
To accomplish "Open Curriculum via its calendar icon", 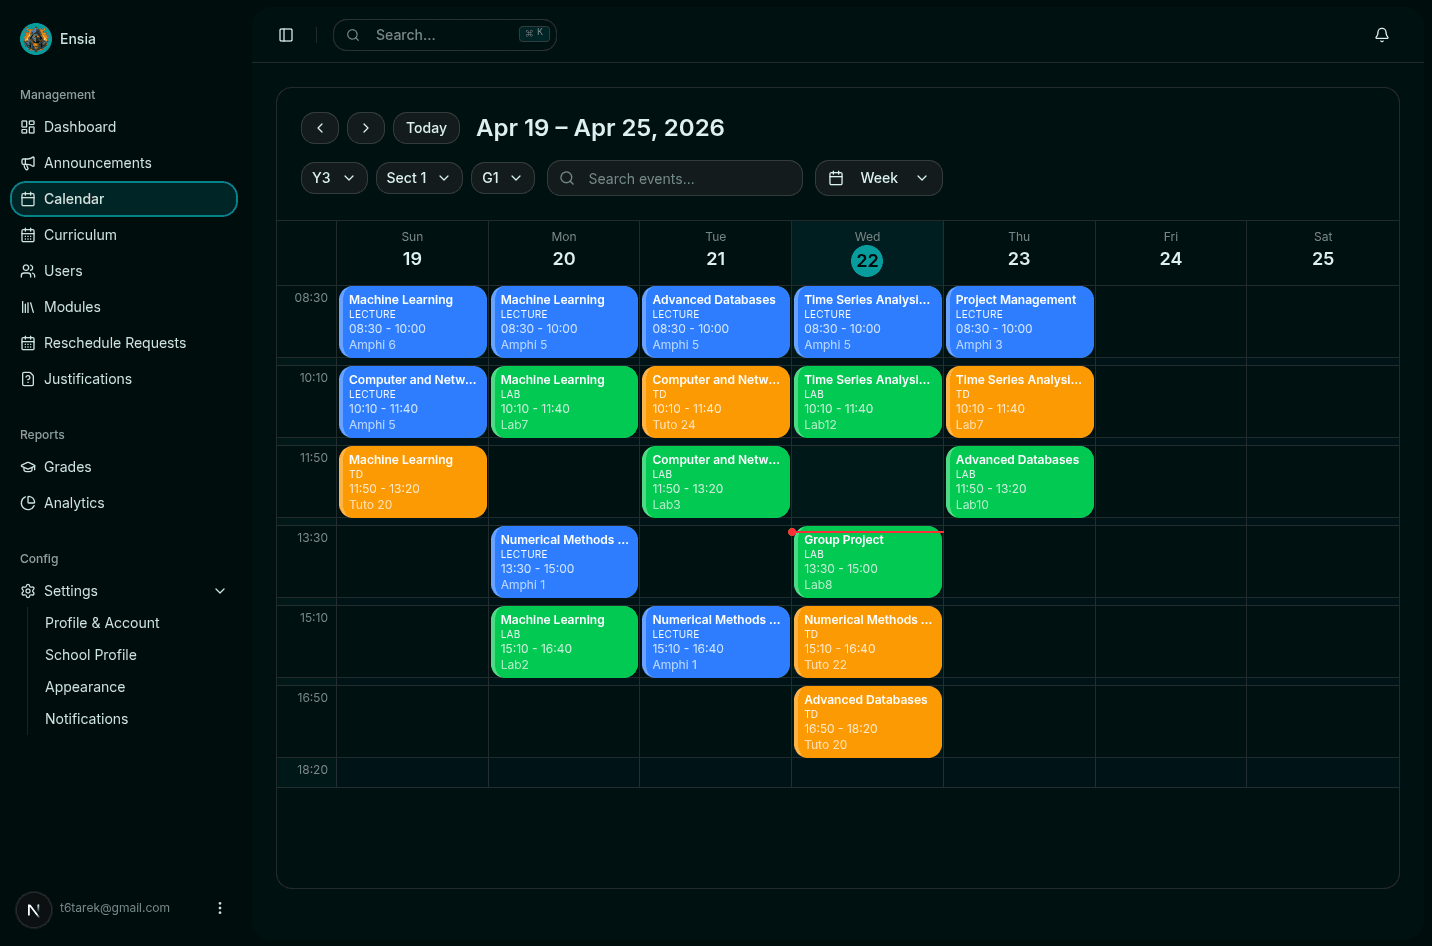I will tap(27, 235).
